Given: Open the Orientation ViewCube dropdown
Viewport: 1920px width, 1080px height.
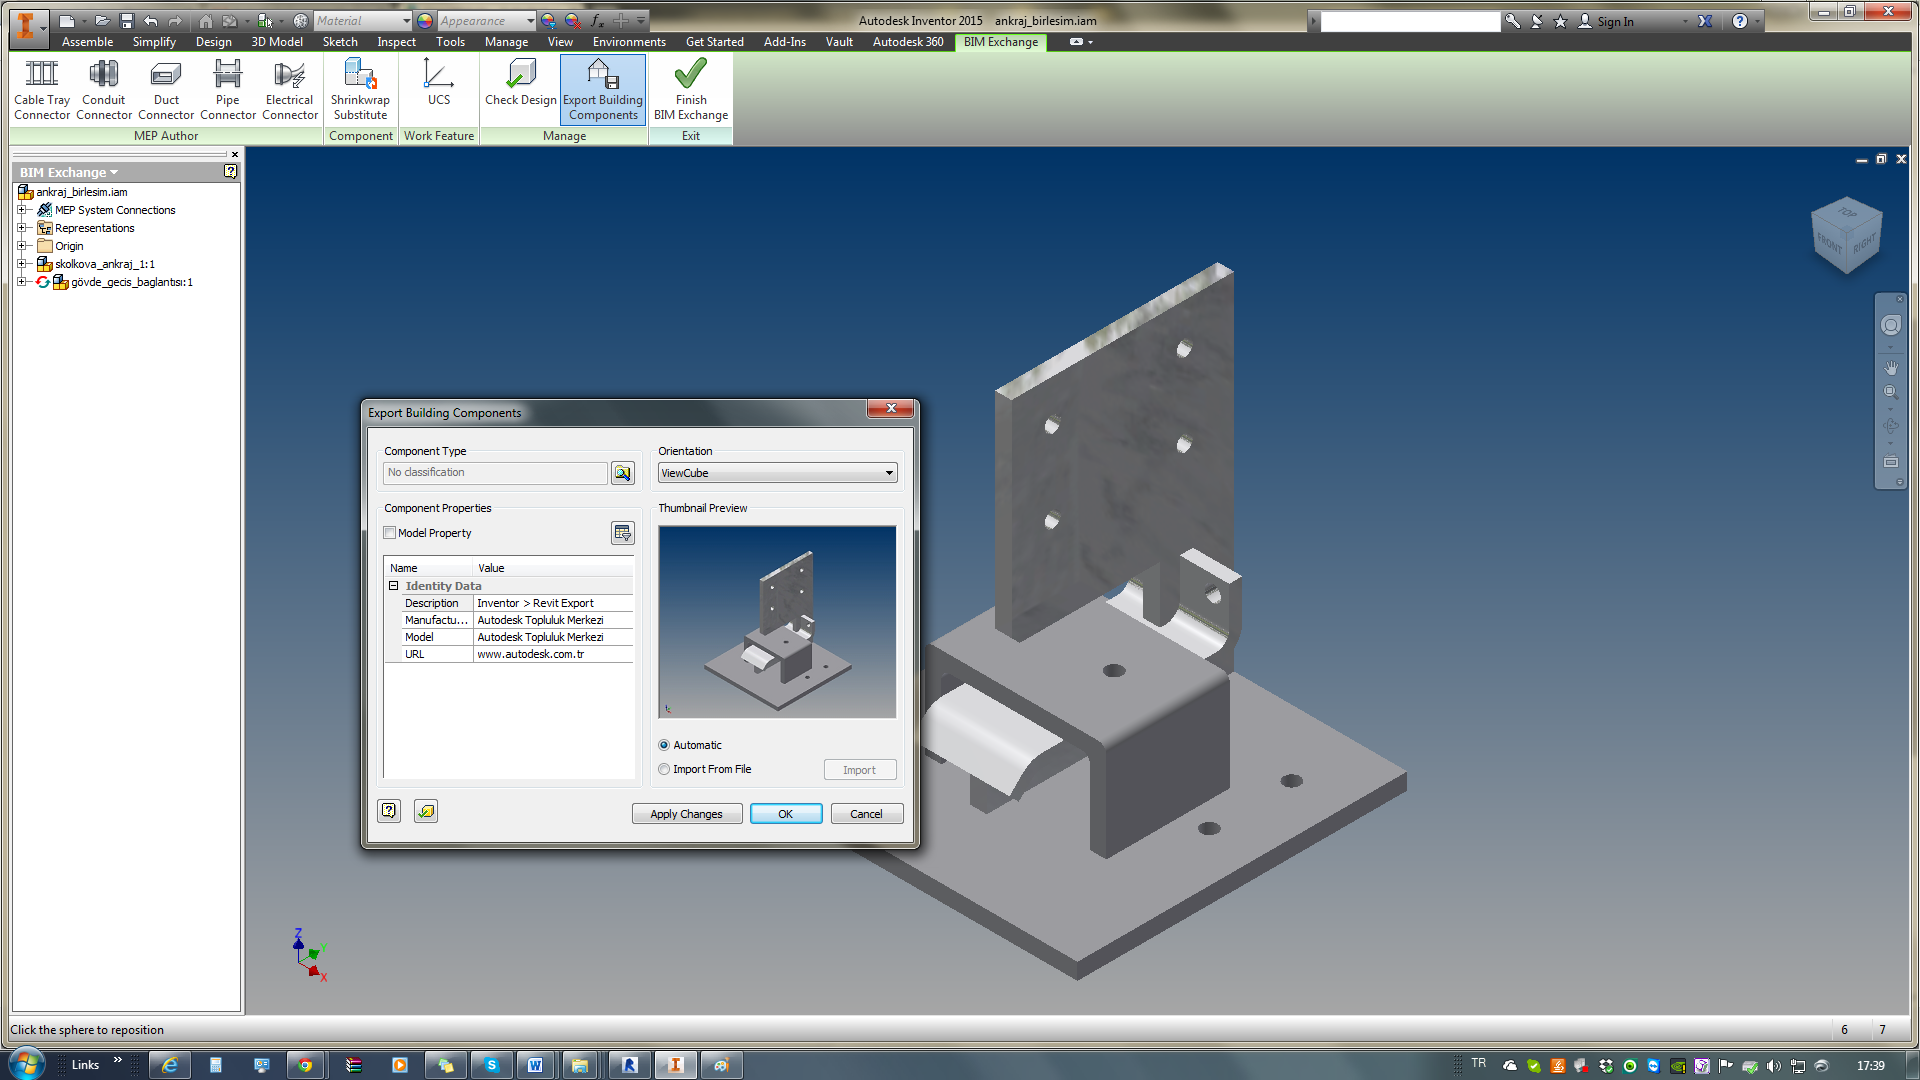Looking at the screenshot, I should tap(777, 473).
